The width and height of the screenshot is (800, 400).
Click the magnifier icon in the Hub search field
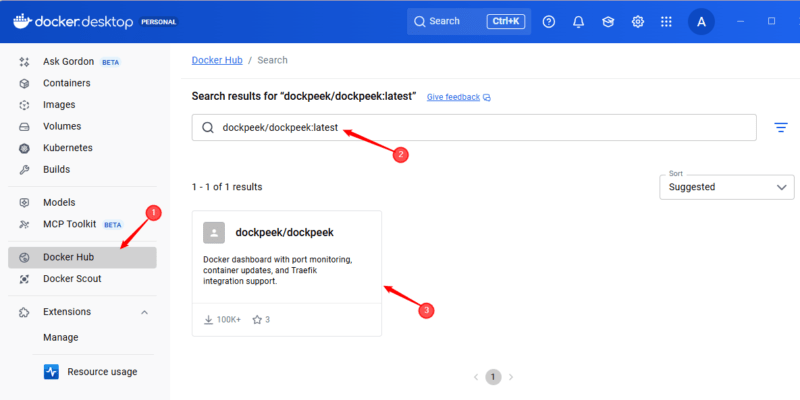point(208,128)
